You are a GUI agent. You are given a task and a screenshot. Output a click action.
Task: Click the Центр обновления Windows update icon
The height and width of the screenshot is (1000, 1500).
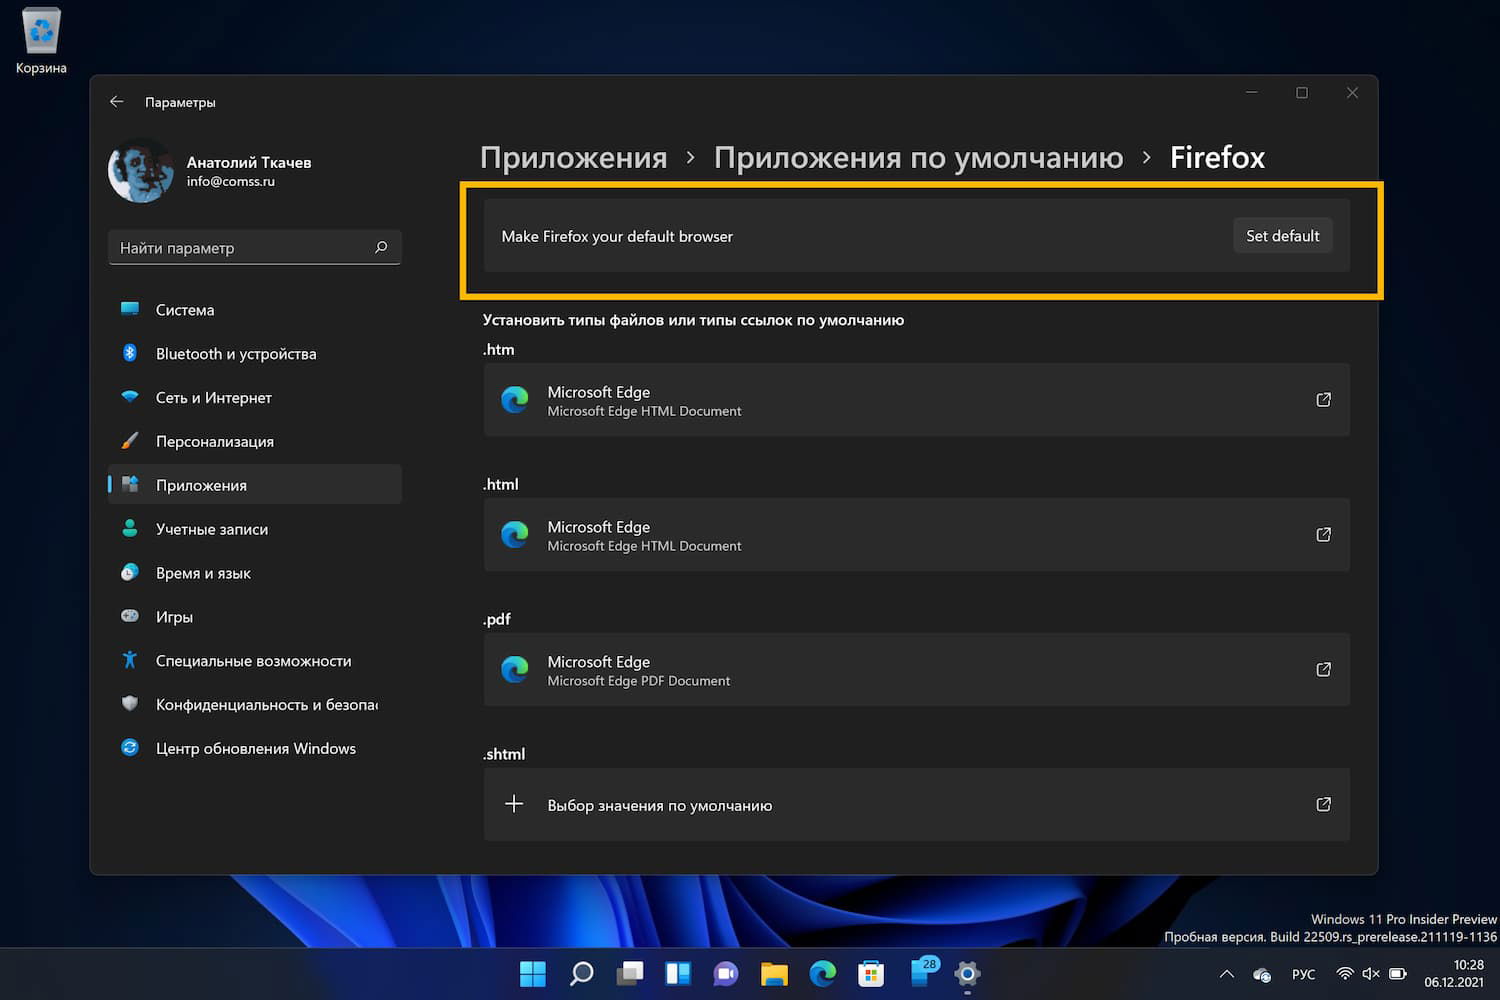[130, 748]
